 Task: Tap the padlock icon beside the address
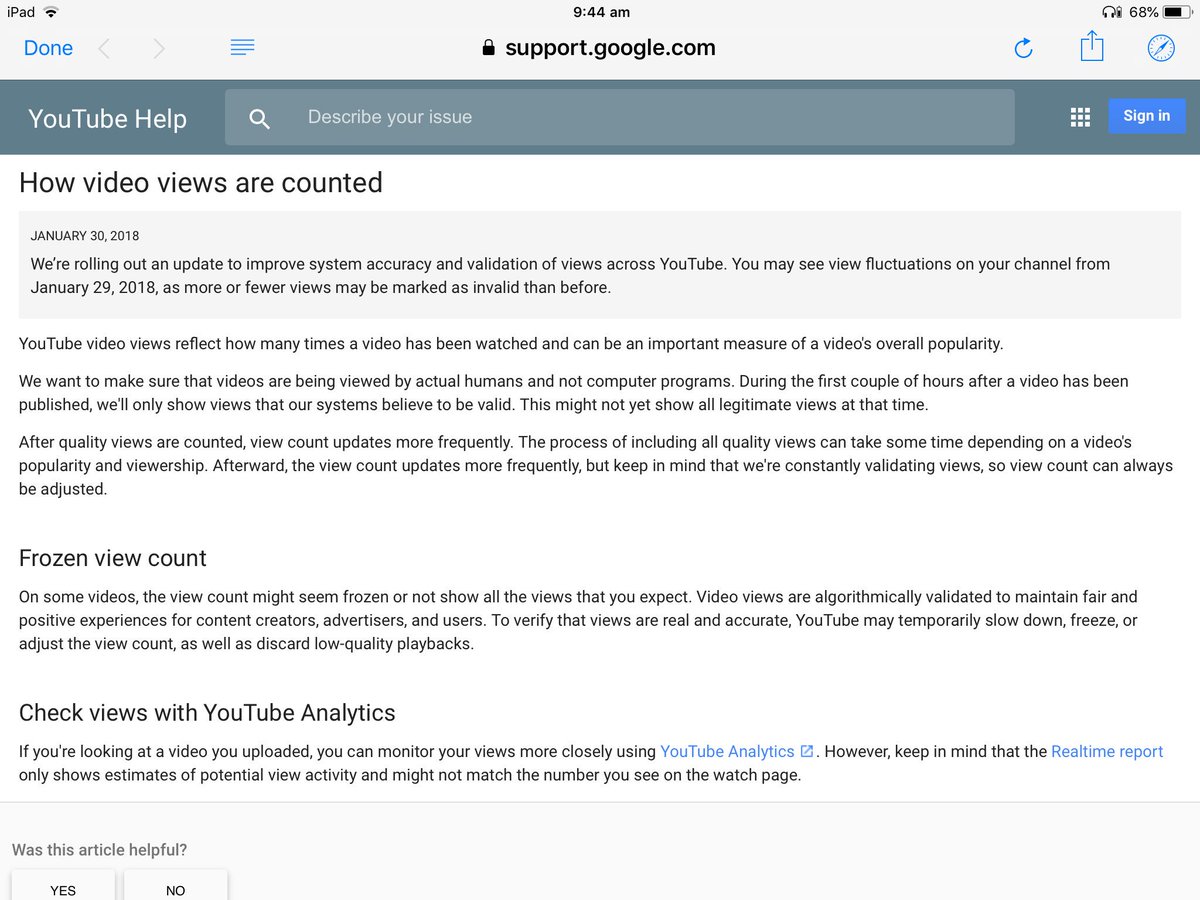coord(489,48)
